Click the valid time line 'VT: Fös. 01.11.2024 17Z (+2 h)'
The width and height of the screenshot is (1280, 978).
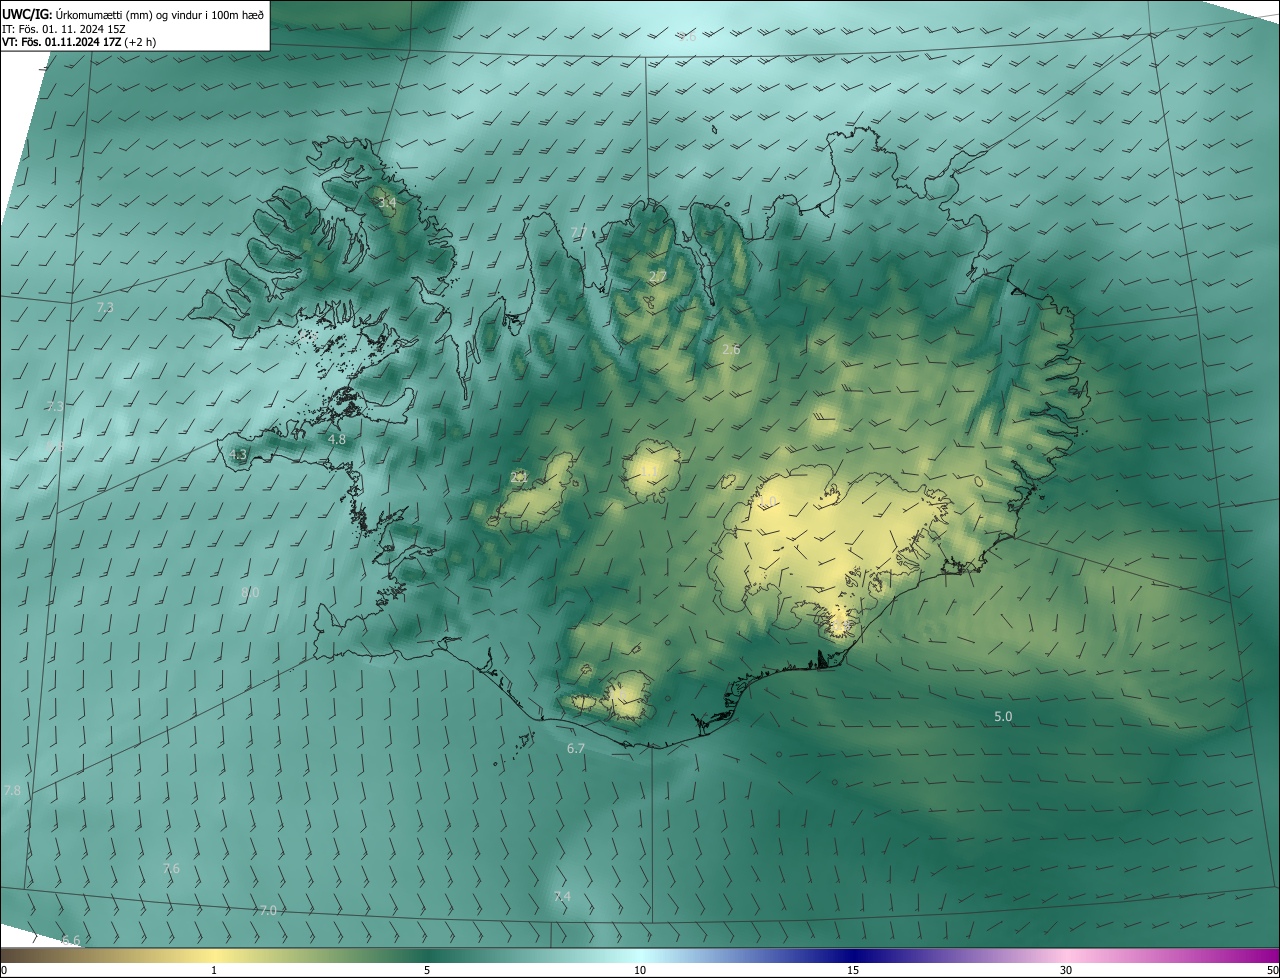(x=79, y=42)
